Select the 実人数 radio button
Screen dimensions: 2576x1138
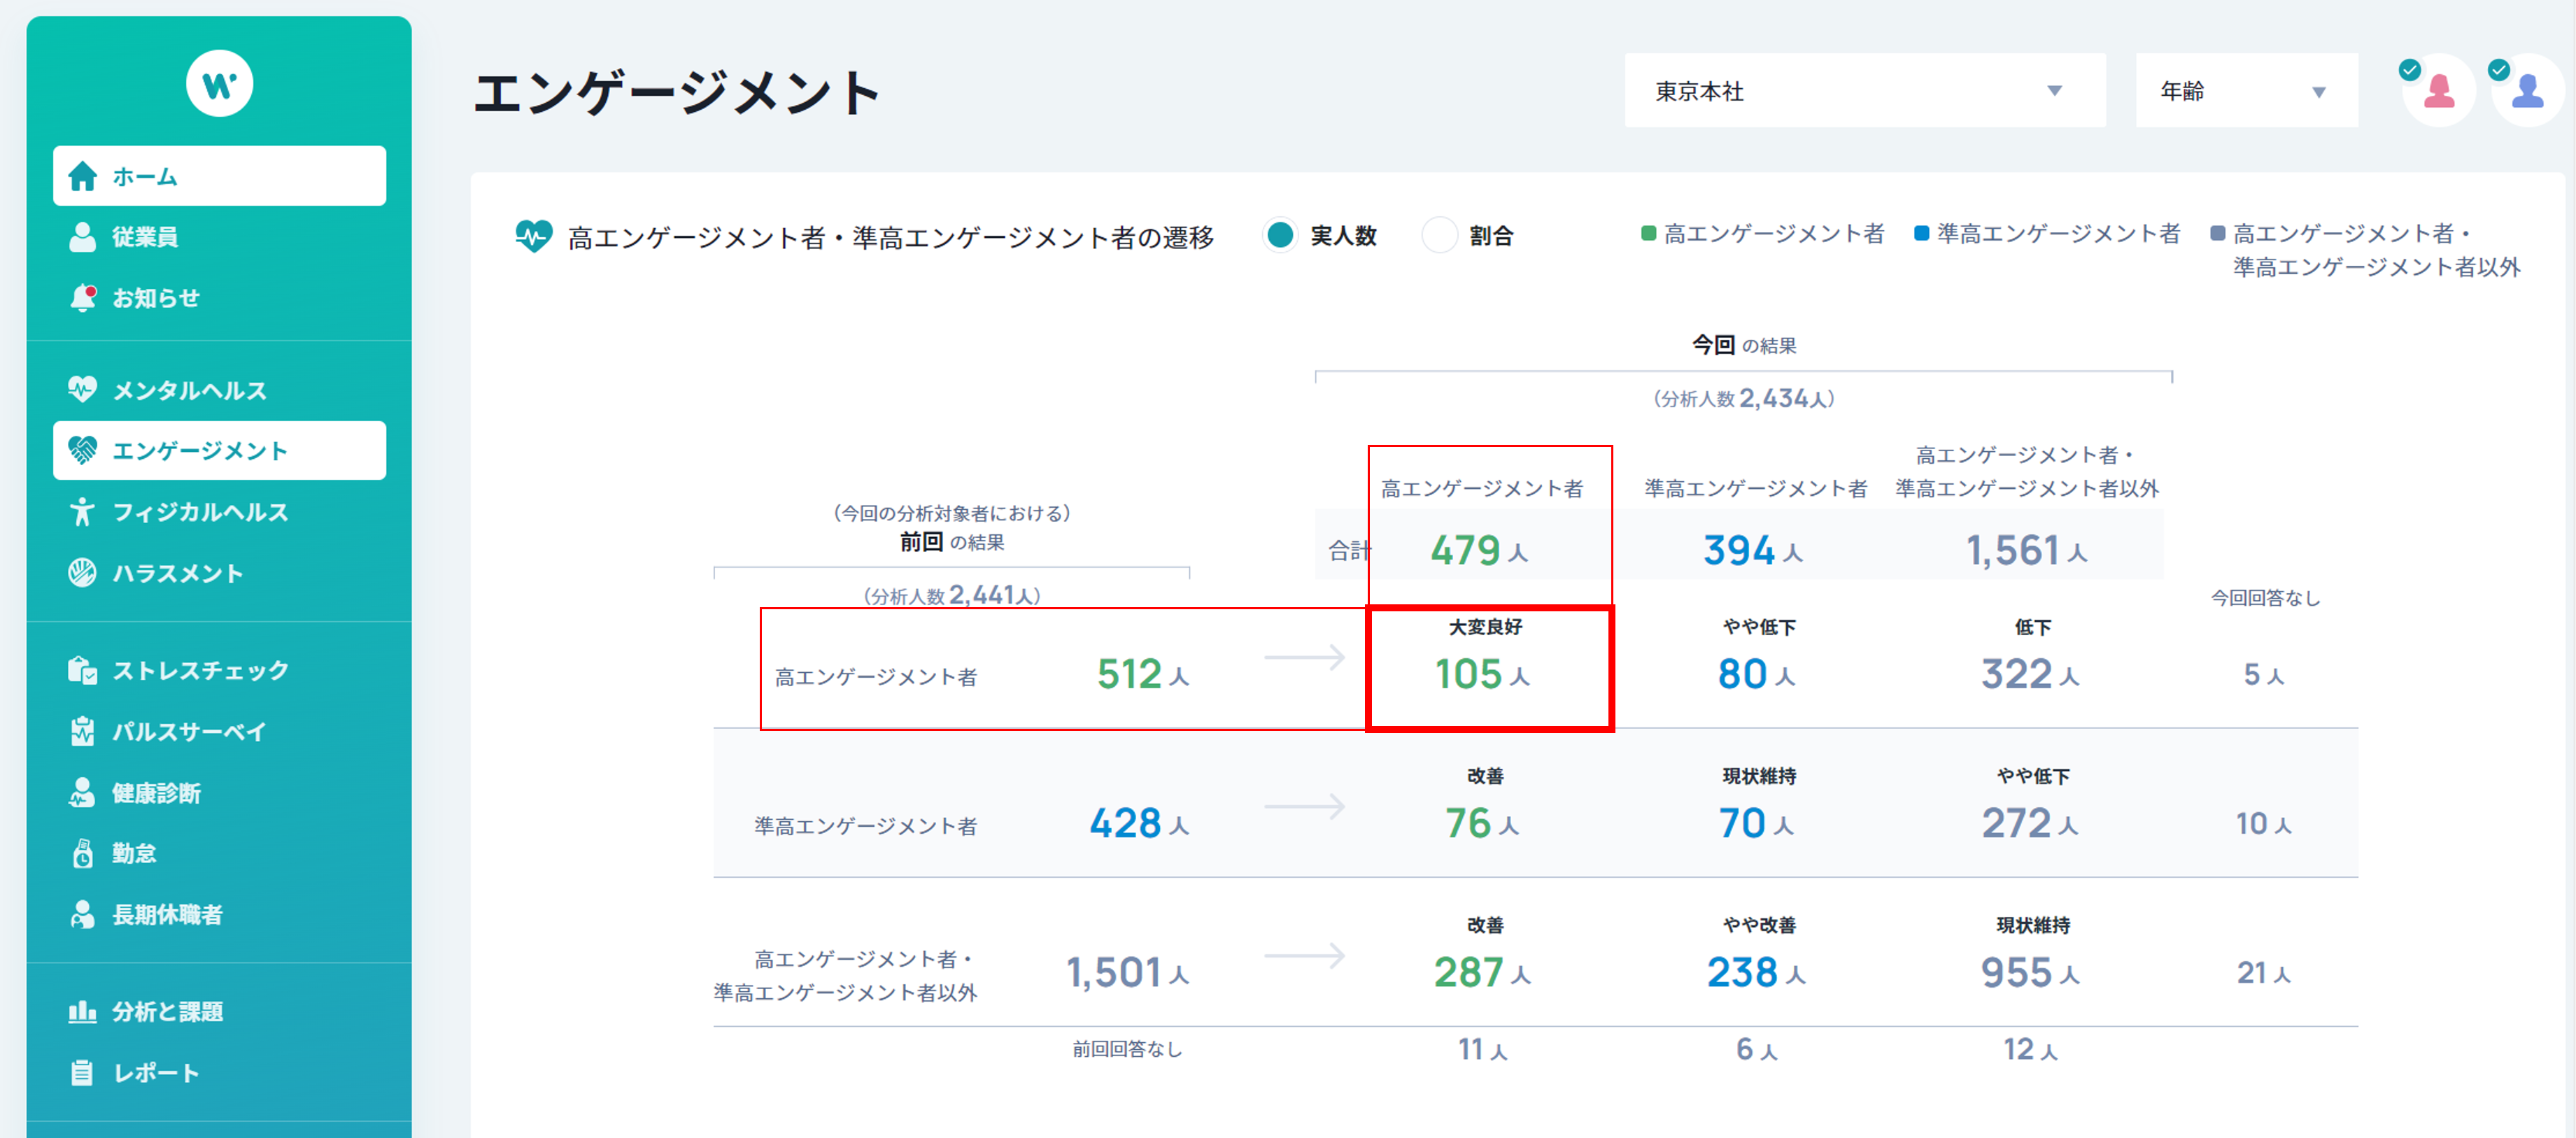1280,236
